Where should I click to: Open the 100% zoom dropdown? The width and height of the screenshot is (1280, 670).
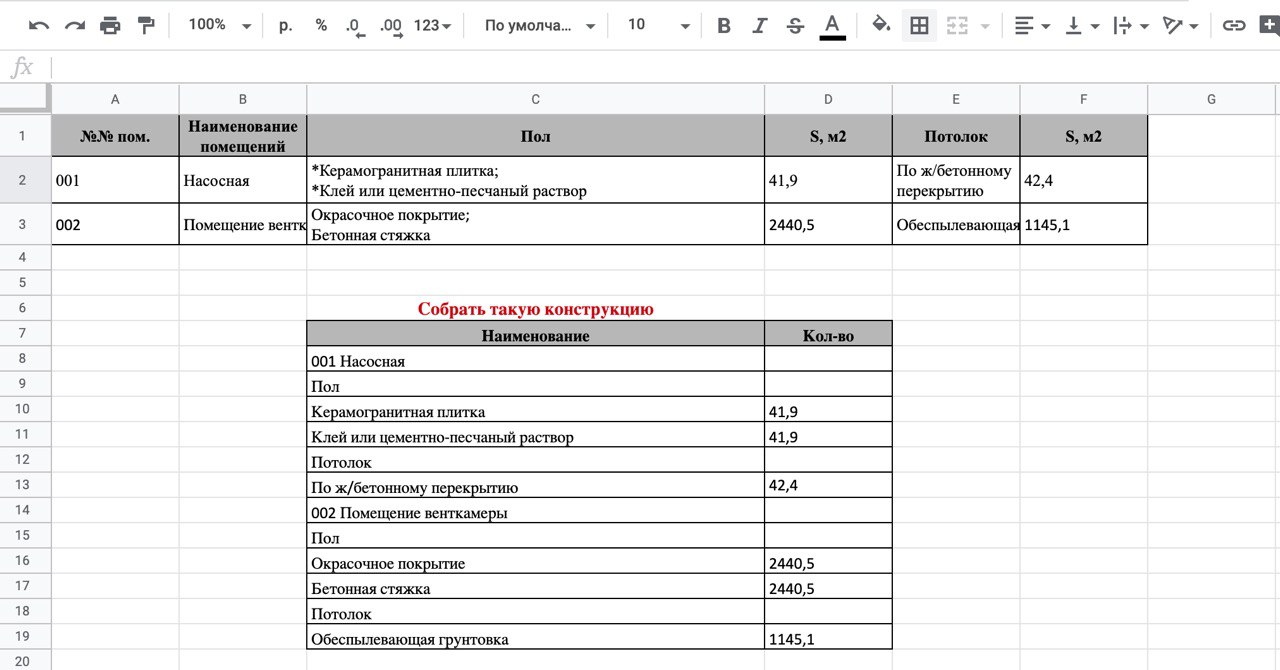(219, 25)
